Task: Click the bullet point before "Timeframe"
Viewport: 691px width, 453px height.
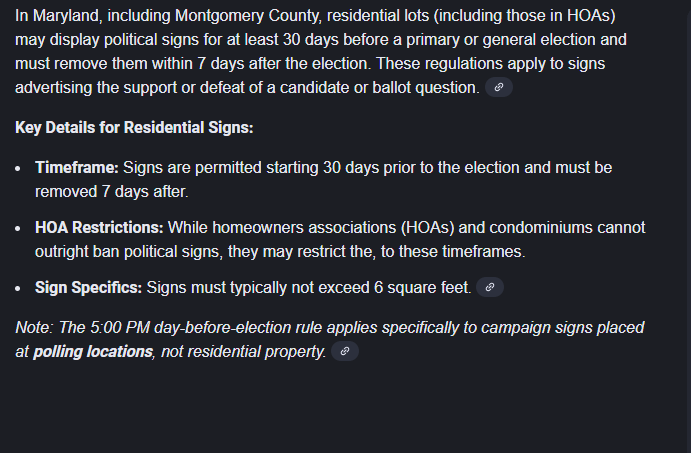Action: coord(19,168)
